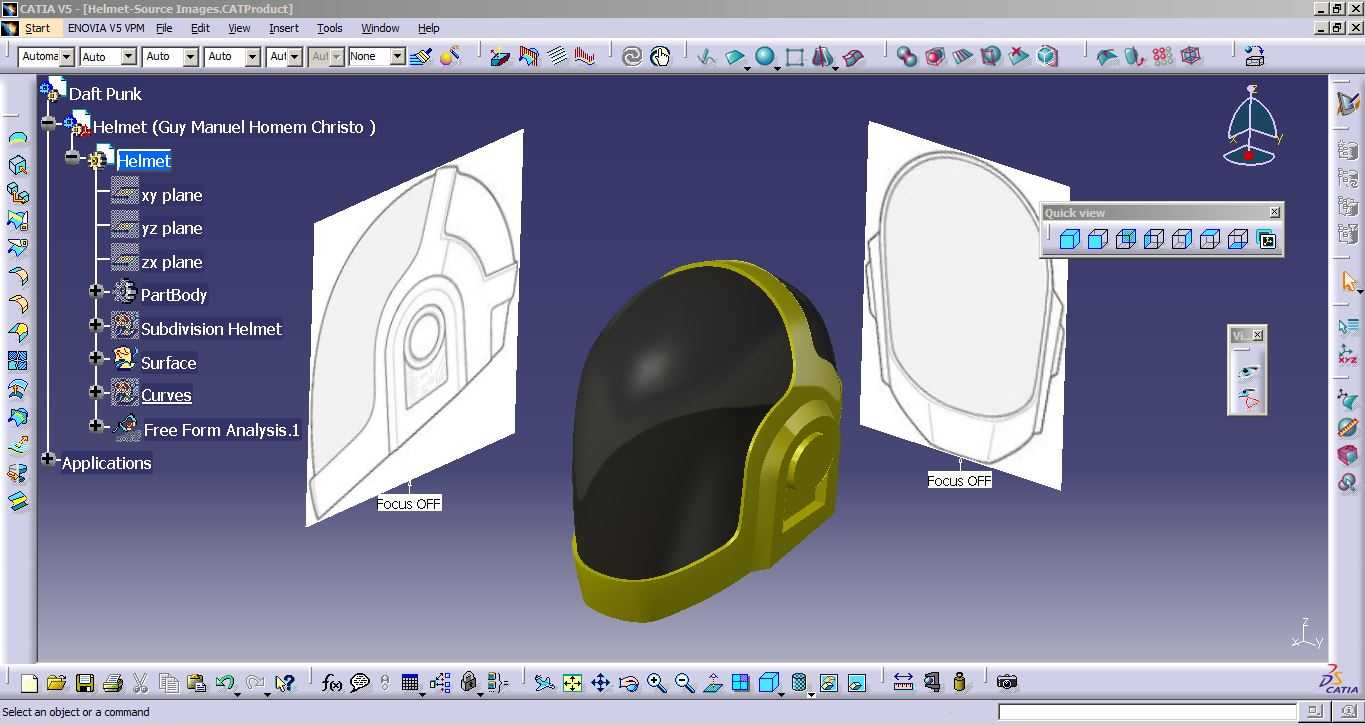Toggle the hand manipulation mode icon
This screenshot has width=1365, height=725.
click(660, 57)
